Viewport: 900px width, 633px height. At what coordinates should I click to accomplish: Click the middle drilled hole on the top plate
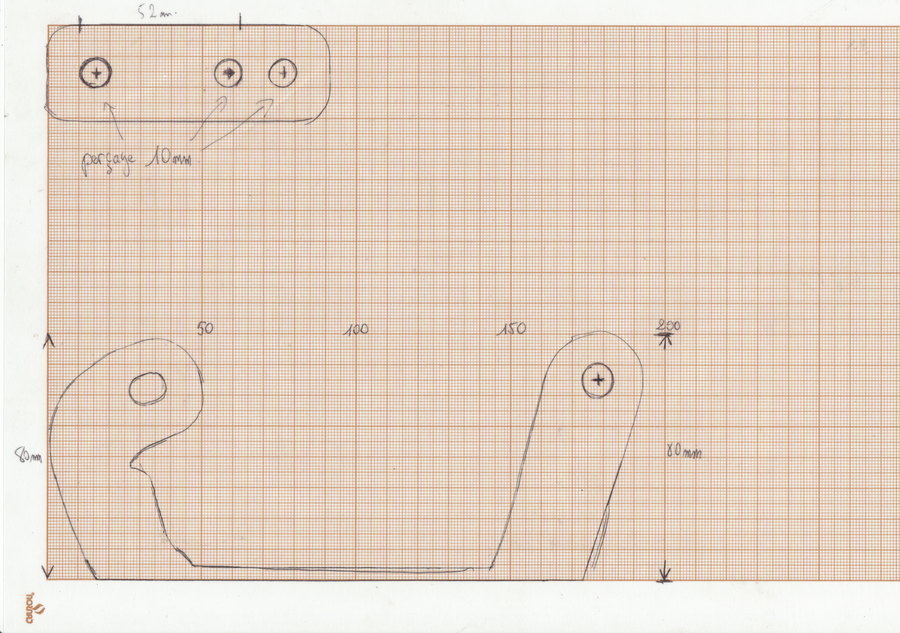[228, 73]
